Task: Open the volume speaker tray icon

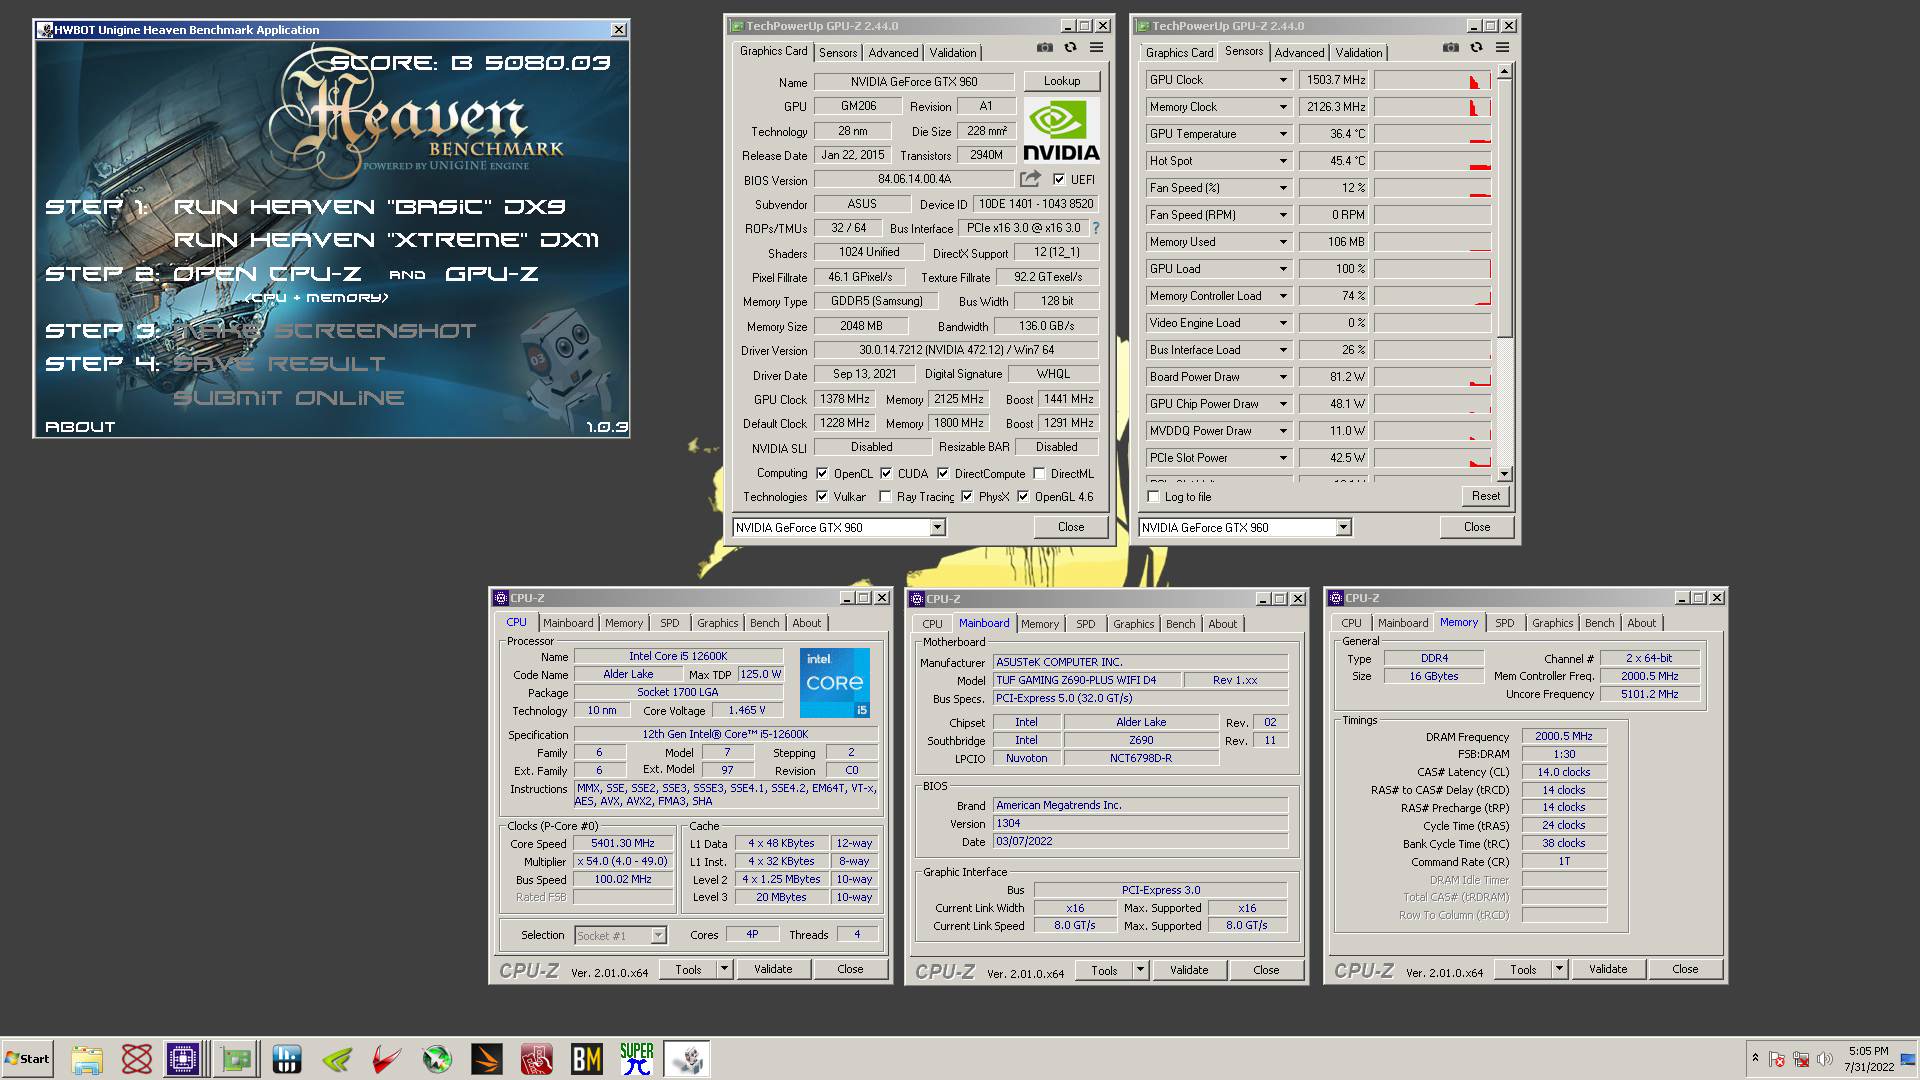Action: (x=1824, y=1059)
